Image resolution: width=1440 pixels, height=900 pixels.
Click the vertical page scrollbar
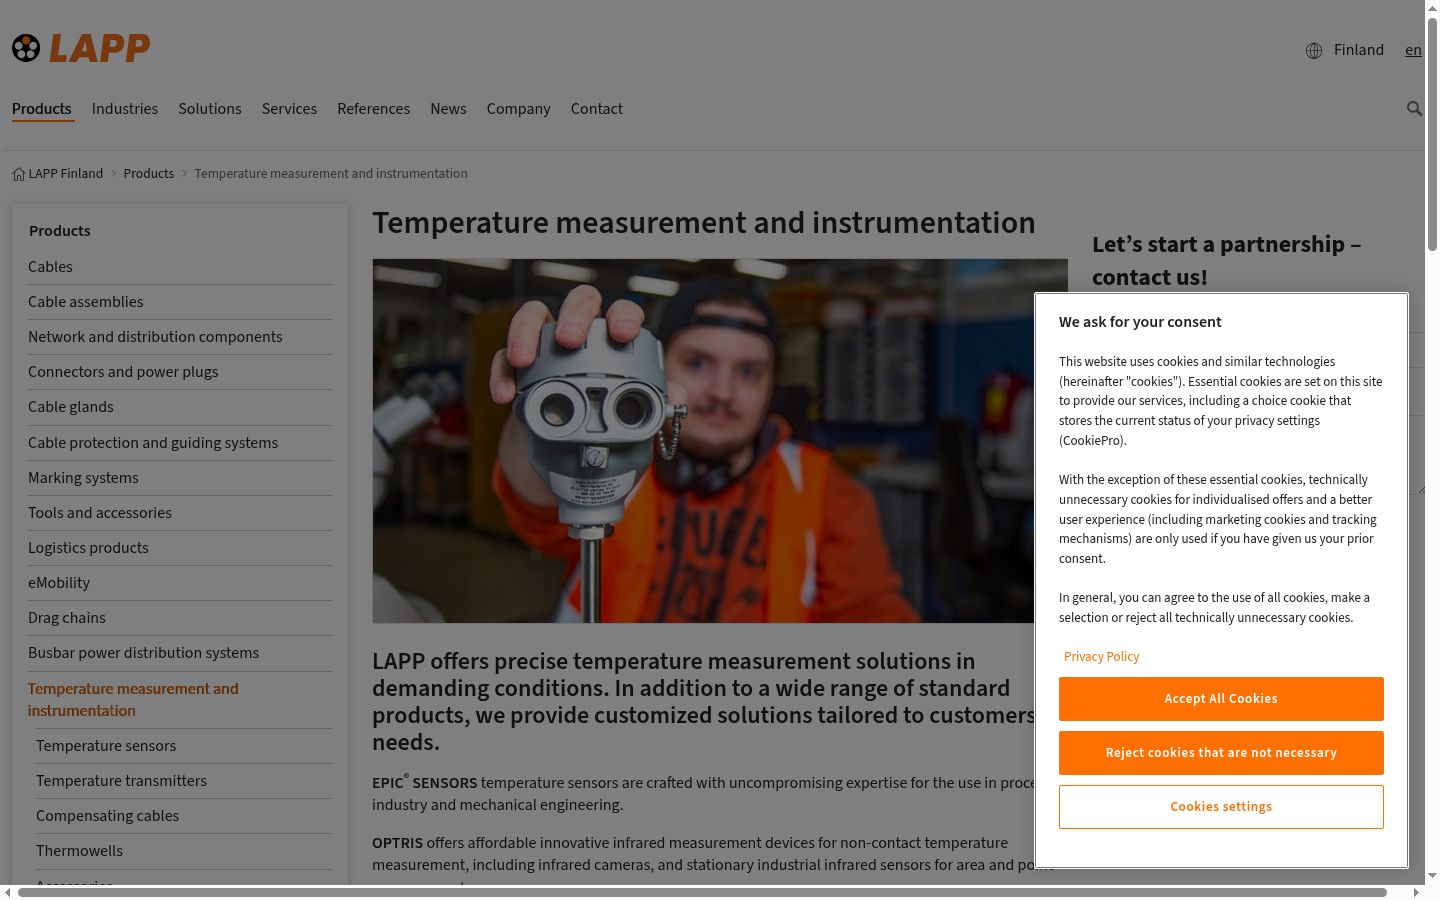[1432, 135]
